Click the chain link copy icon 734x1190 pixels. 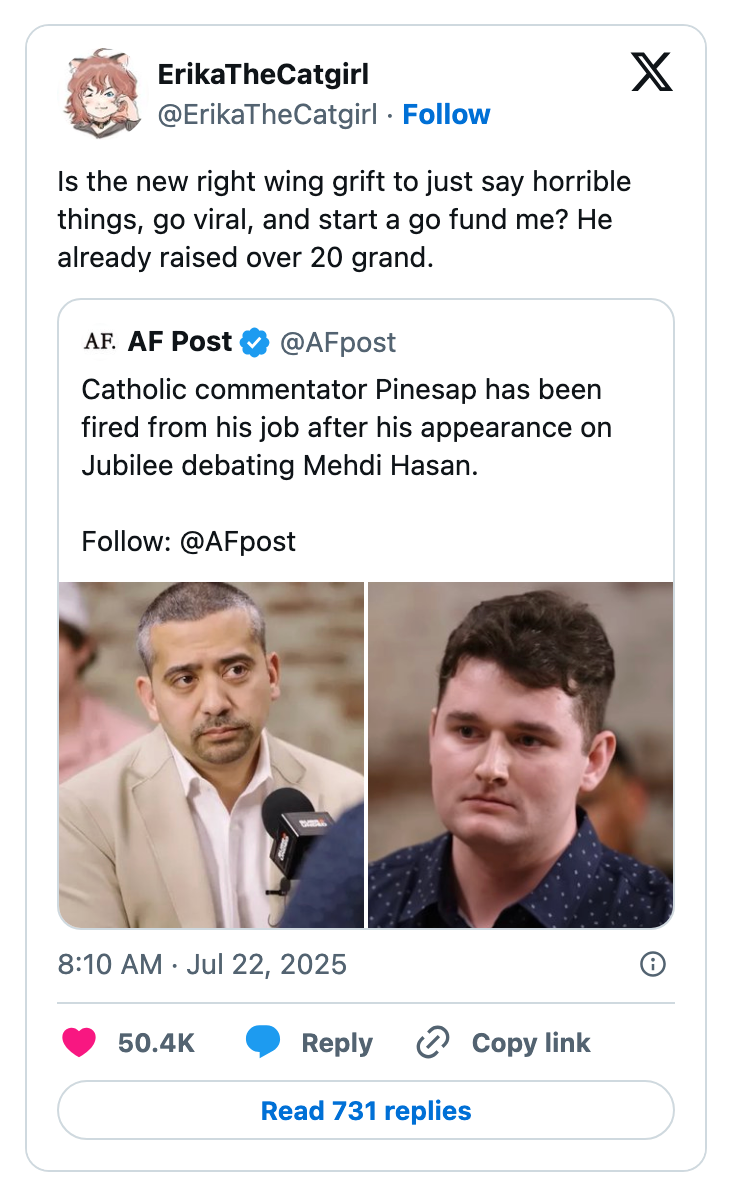coord(433,1043)
